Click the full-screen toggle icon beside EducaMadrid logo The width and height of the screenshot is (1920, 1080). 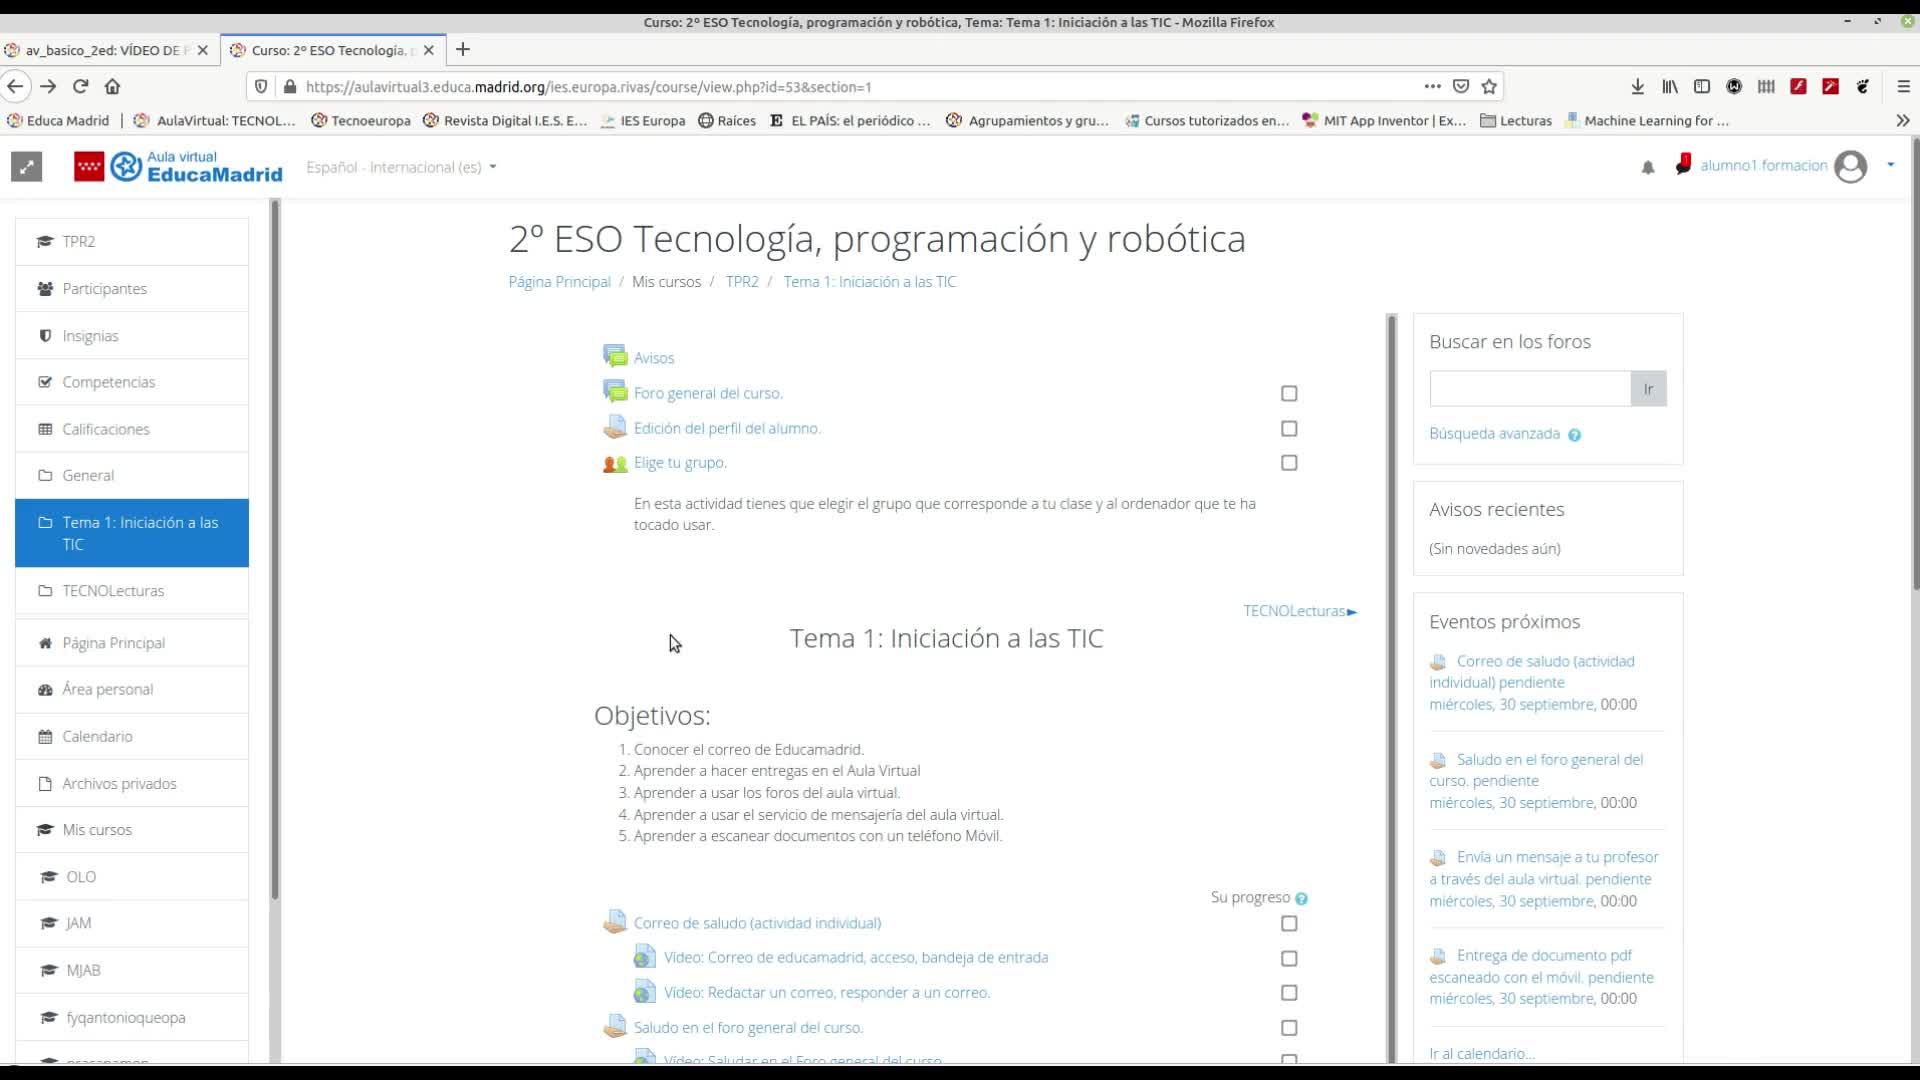(27, 167)
